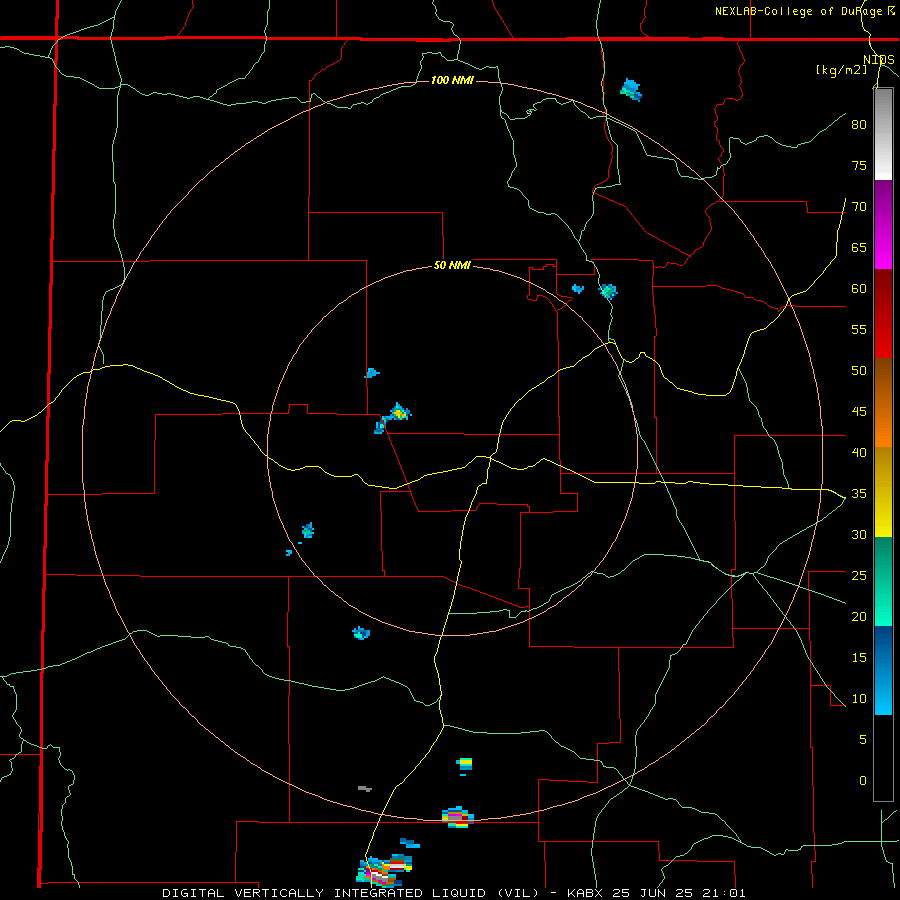Click the scale value 65

tap(859, 248)
